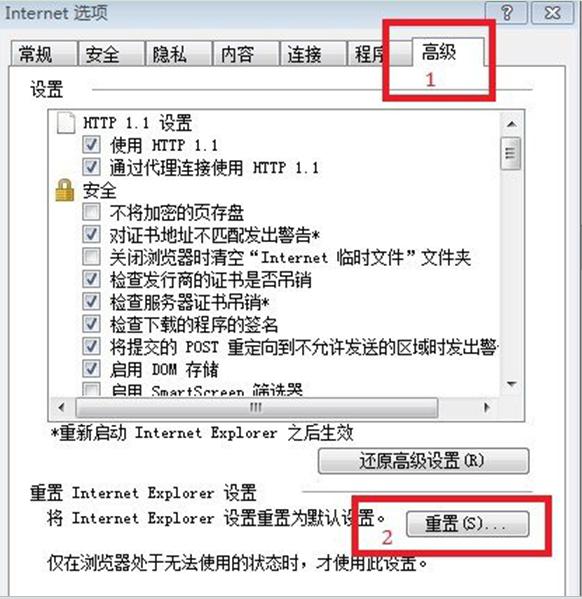Click the 还原高级设置(R) button

pos(423,461)
